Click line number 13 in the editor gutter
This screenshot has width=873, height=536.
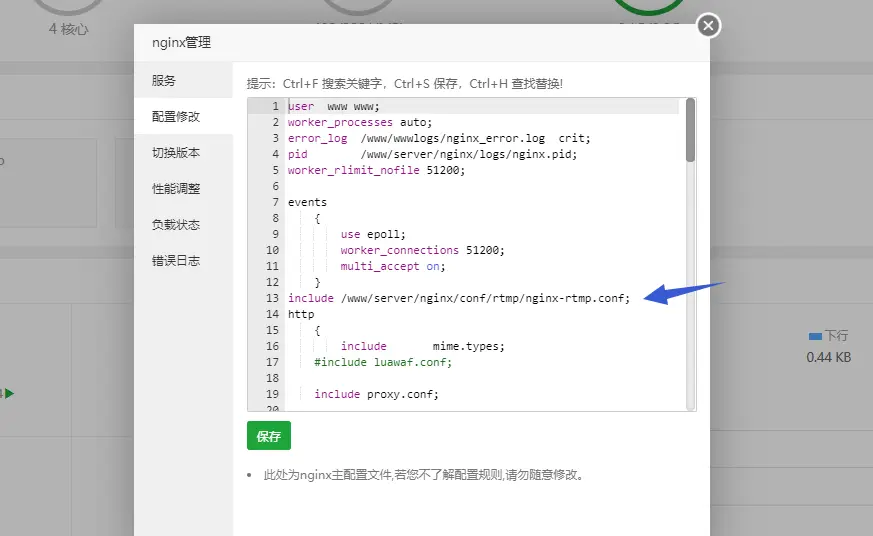point(272,299)
